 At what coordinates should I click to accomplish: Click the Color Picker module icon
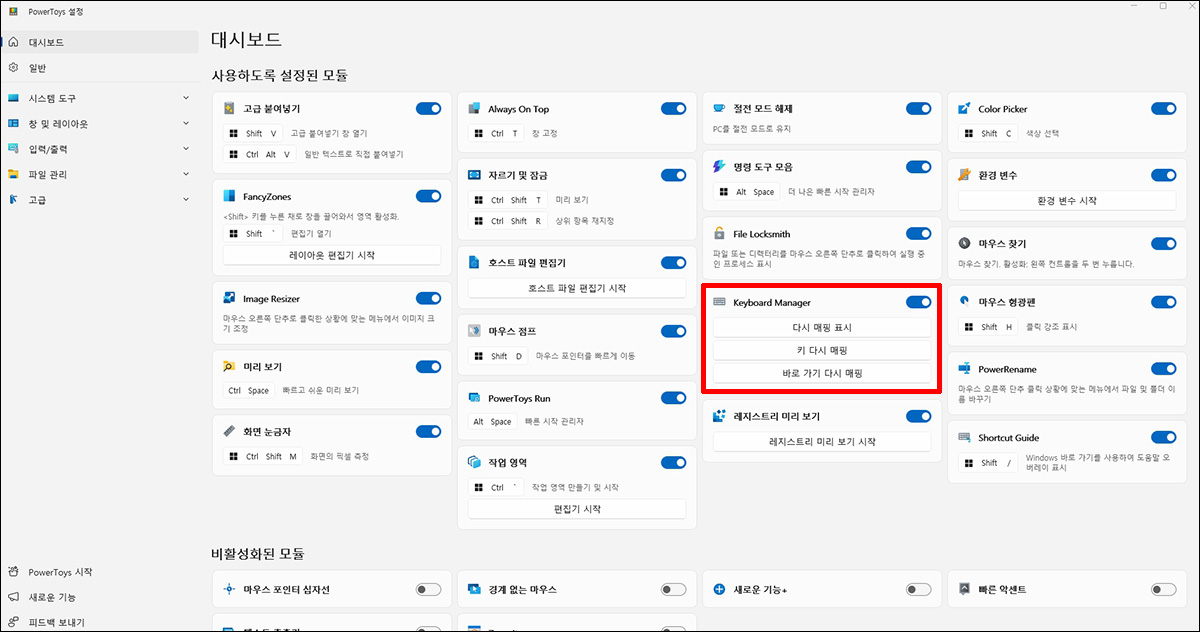click(x=964, y=108)
